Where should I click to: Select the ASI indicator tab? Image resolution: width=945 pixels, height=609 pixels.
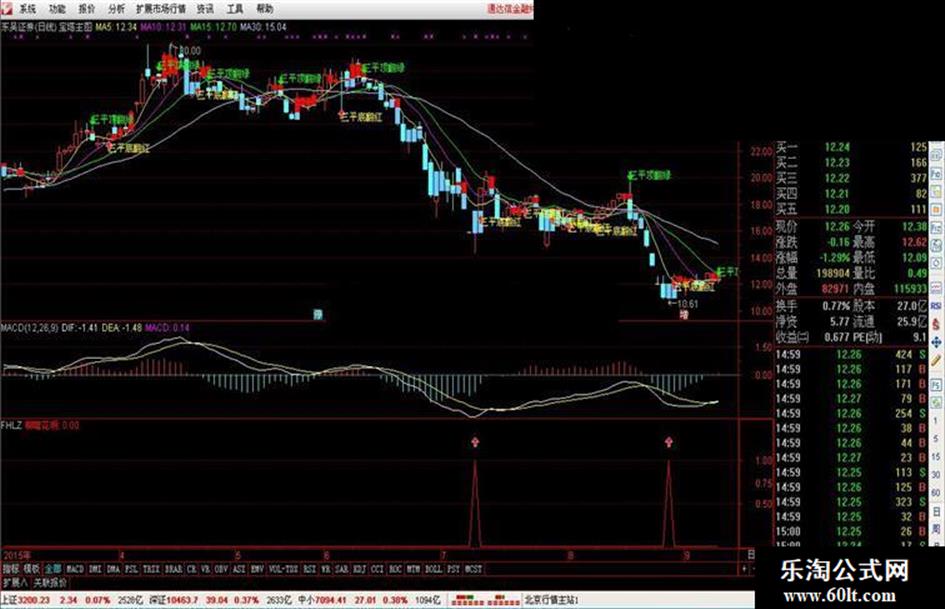(237, 569)
